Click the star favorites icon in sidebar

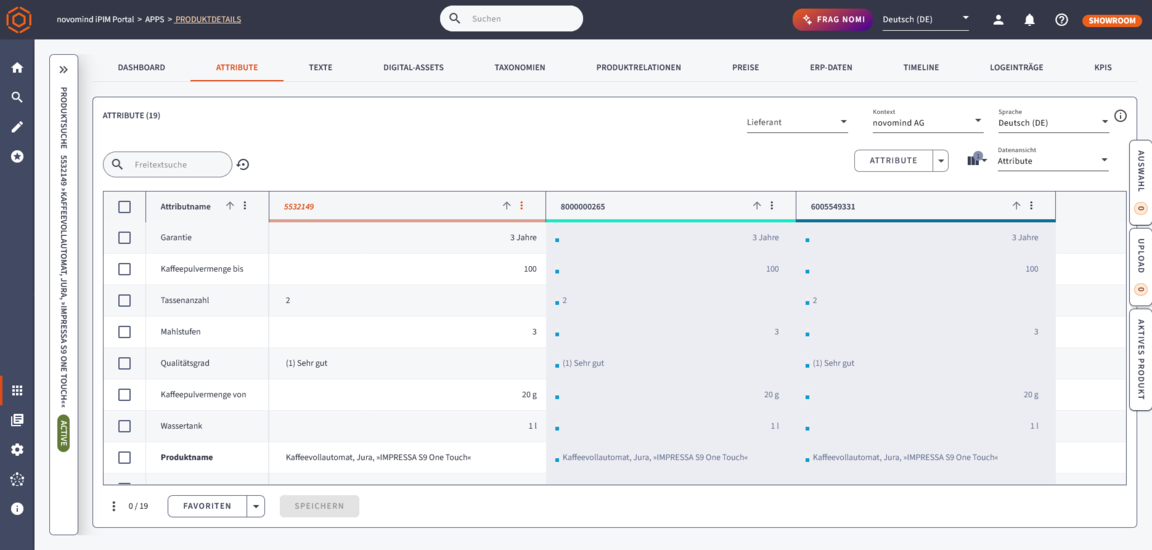point(17,157)
